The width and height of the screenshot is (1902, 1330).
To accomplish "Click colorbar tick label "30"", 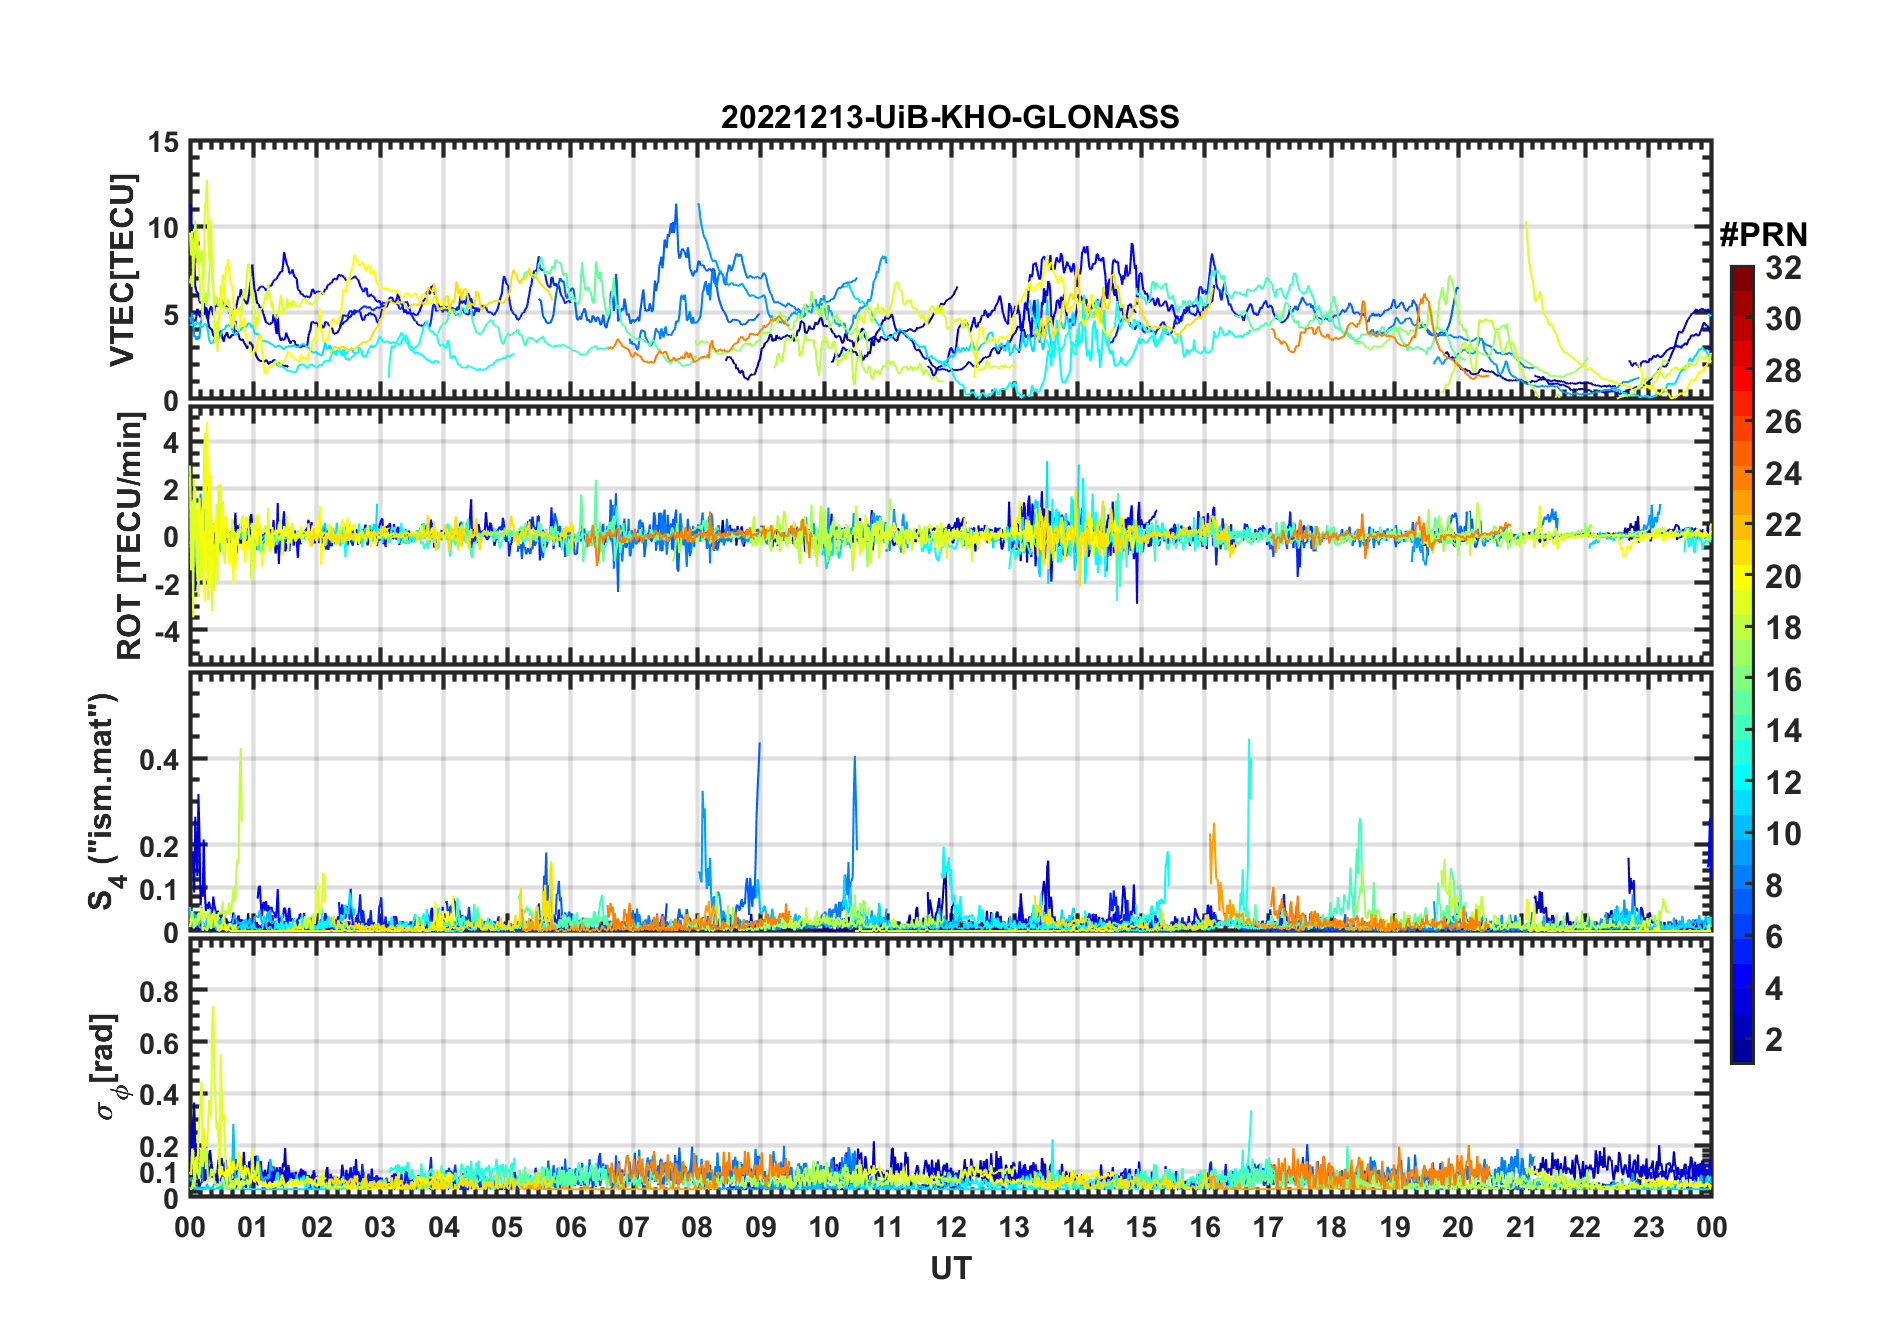I will tap(1784, 319).
